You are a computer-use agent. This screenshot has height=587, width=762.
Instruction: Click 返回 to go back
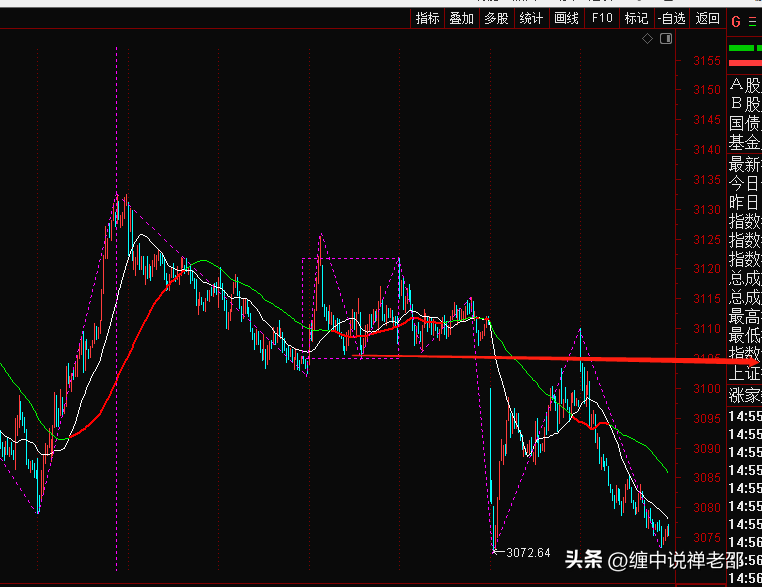point(708,18)
